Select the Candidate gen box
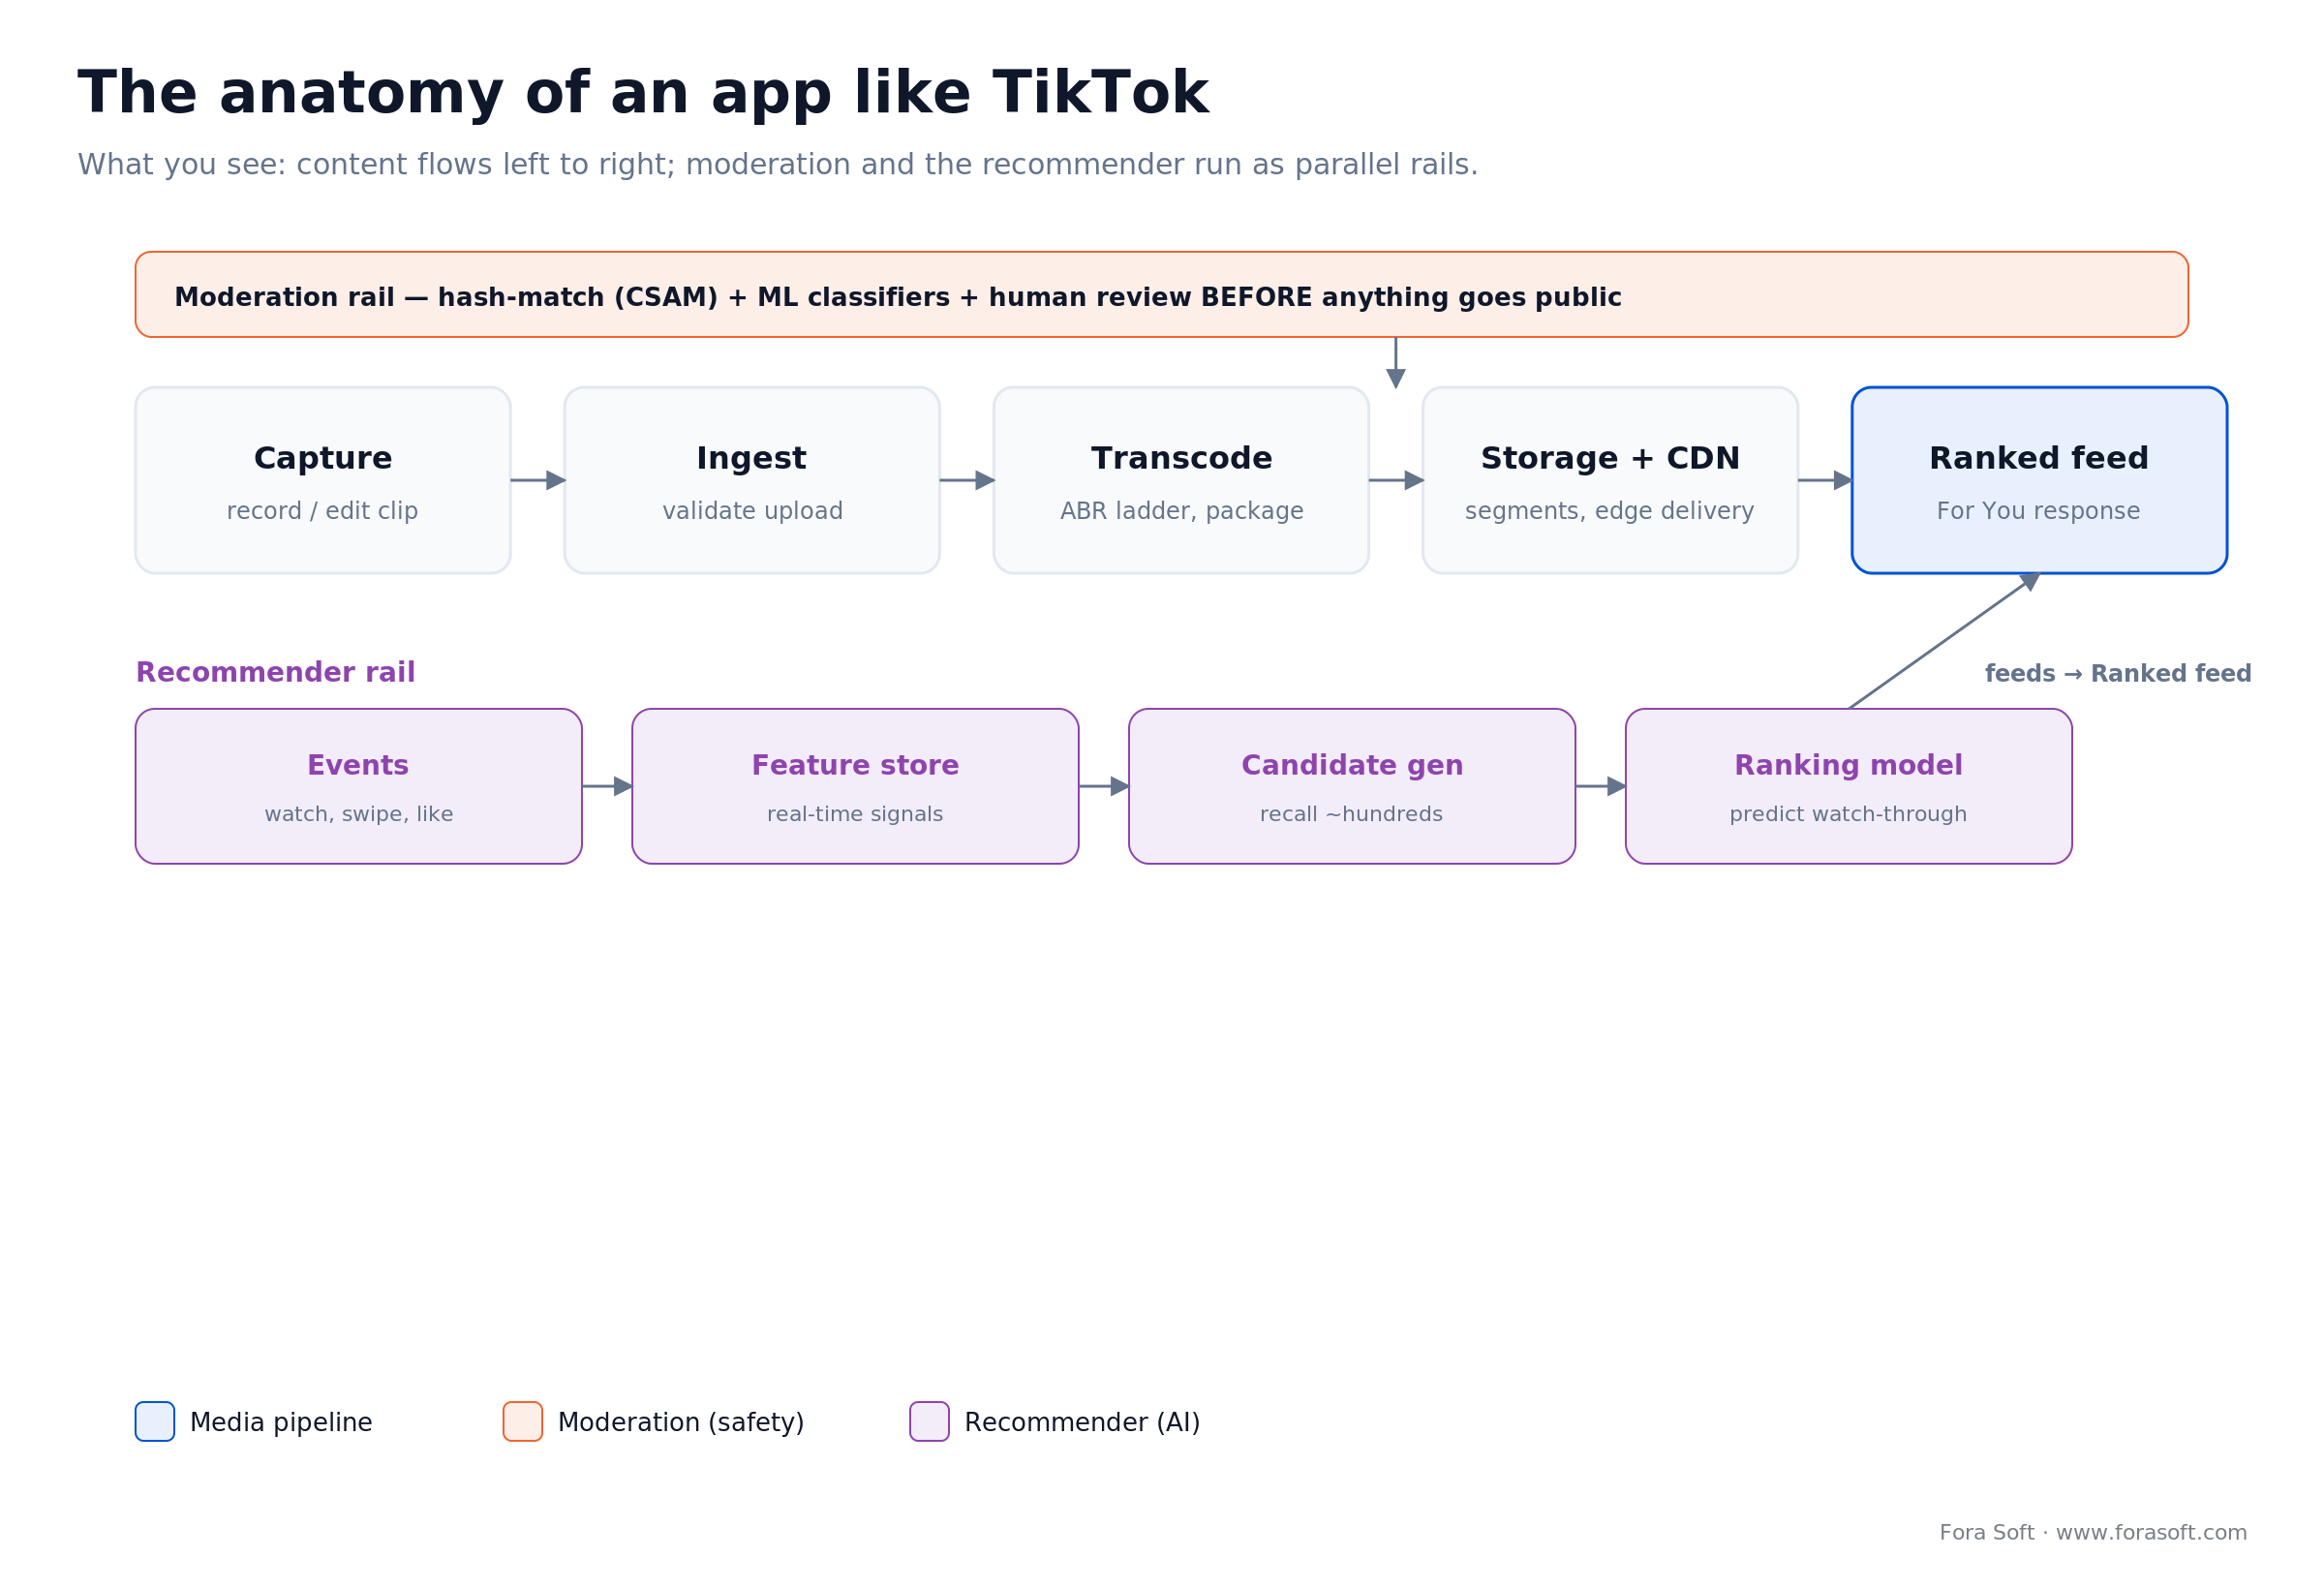The width and height of the screenshot is (2324, 1588). [1352, 786]
